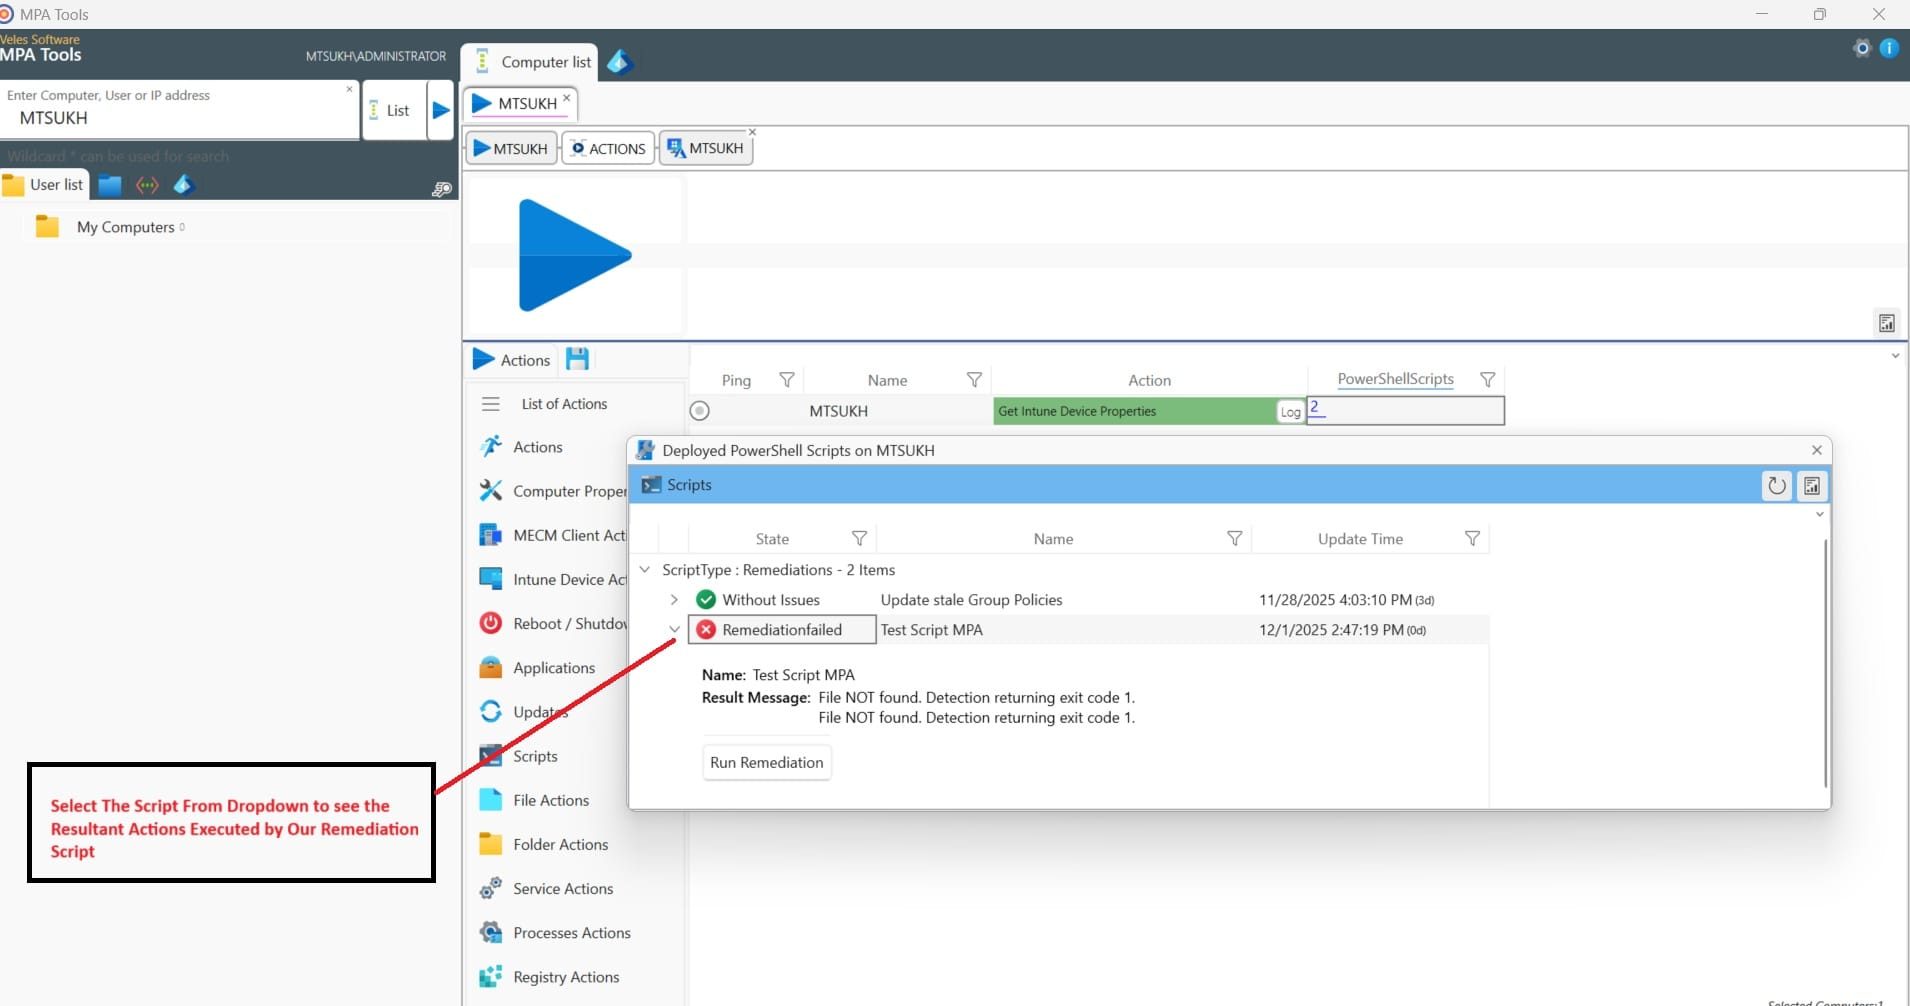Open the Azure tab icon beside Computer list
This screenshot has width=1910, height=1006.
coord(619,62)
